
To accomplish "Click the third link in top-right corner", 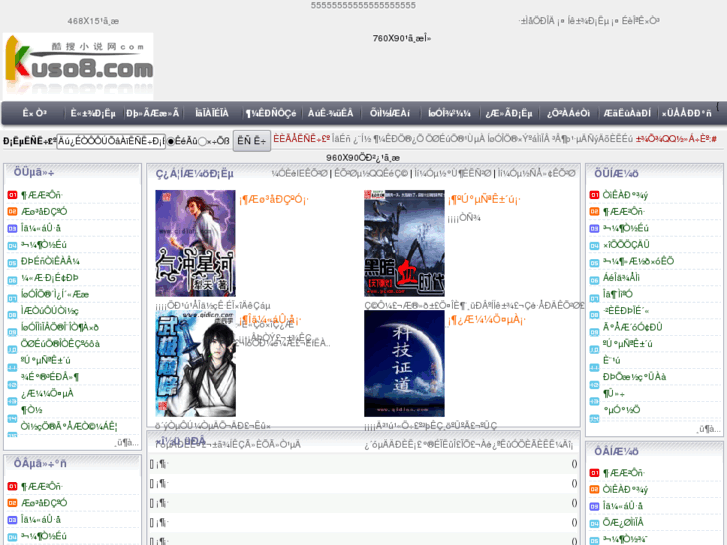I will tap(641, 21).
